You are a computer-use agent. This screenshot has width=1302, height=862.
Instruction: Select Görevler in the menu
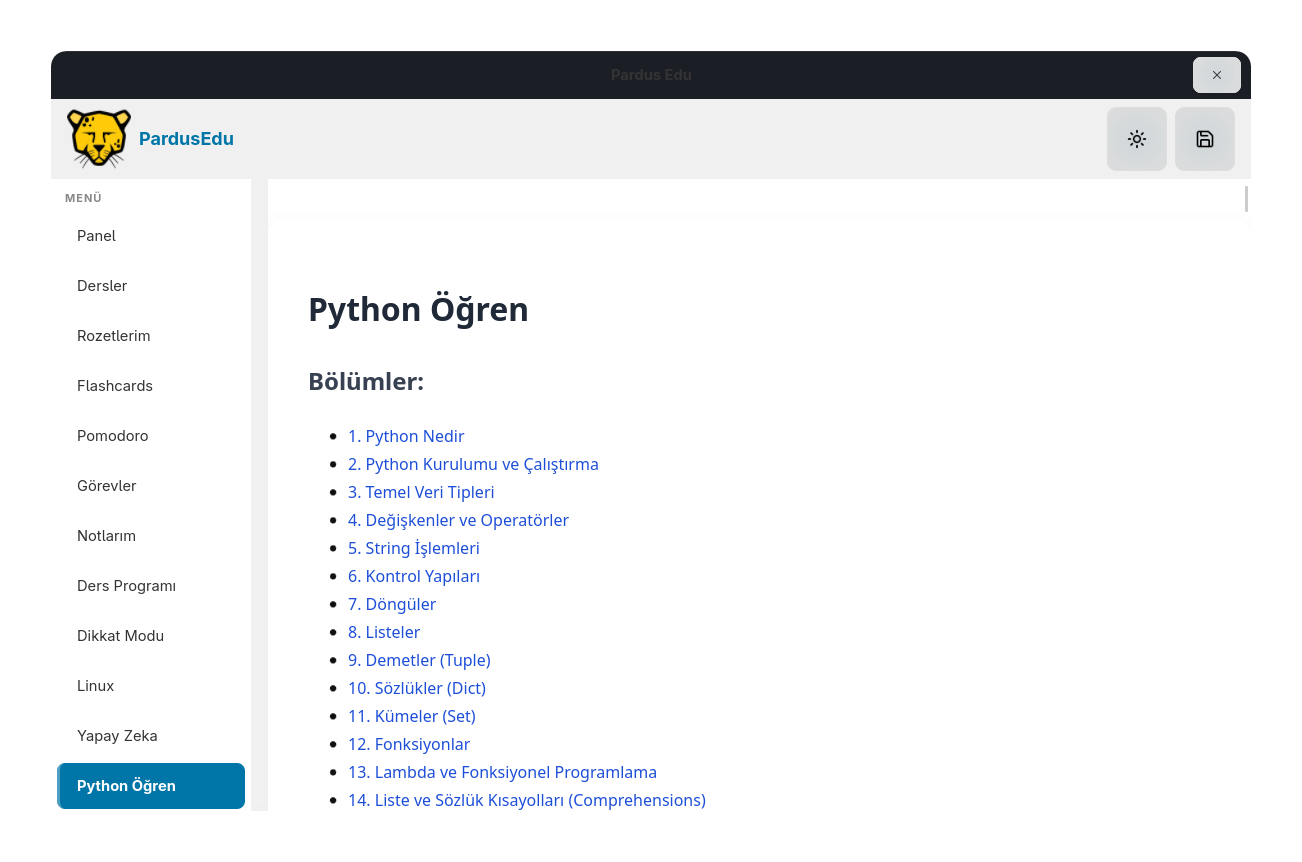click(151, 486)
